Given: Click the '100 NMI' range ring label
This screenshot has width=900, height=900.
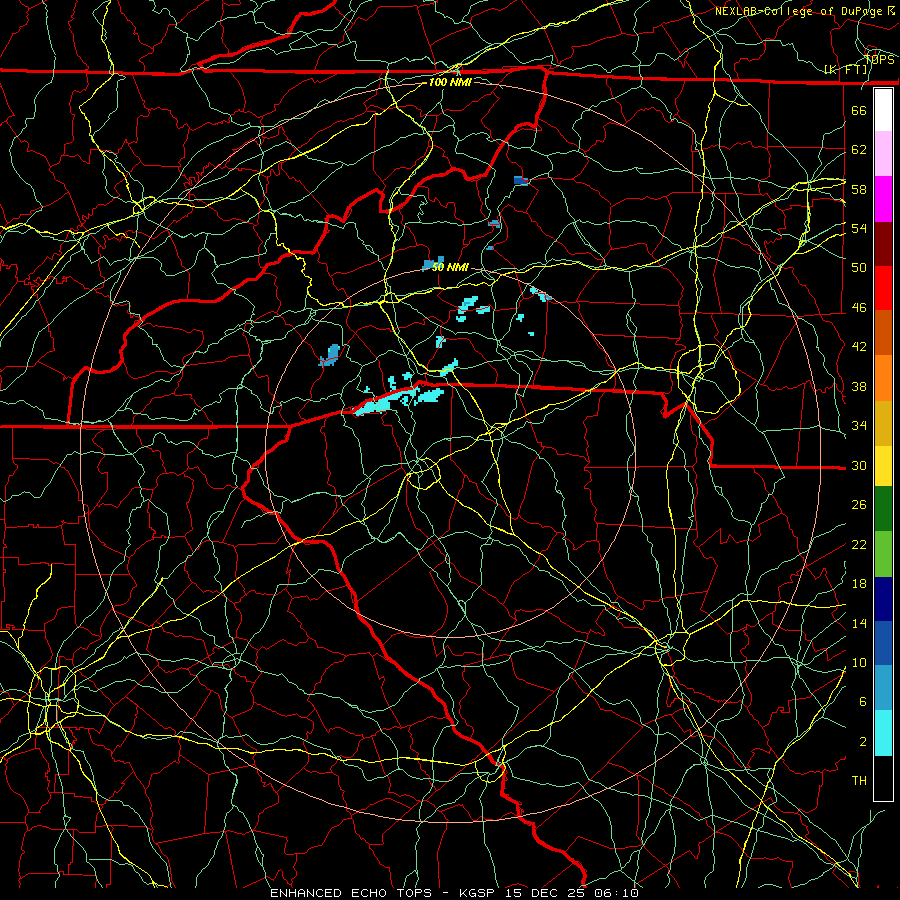Looking at the screenshot, I should pyautogui.click(x=450, y=82).
